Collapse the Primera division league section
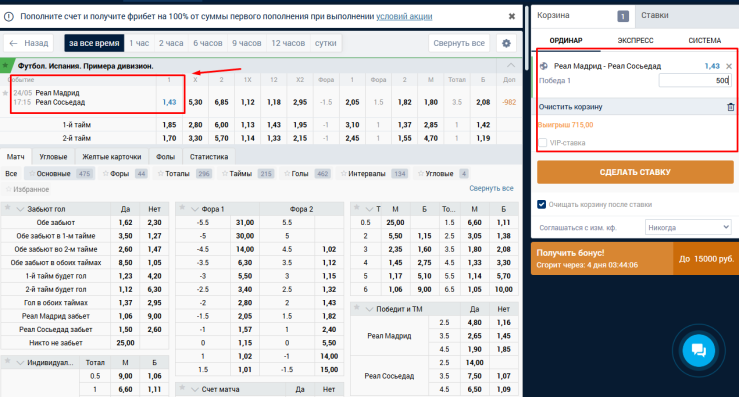The height and width of the screenshot is (397, 739). coord(510,66)
